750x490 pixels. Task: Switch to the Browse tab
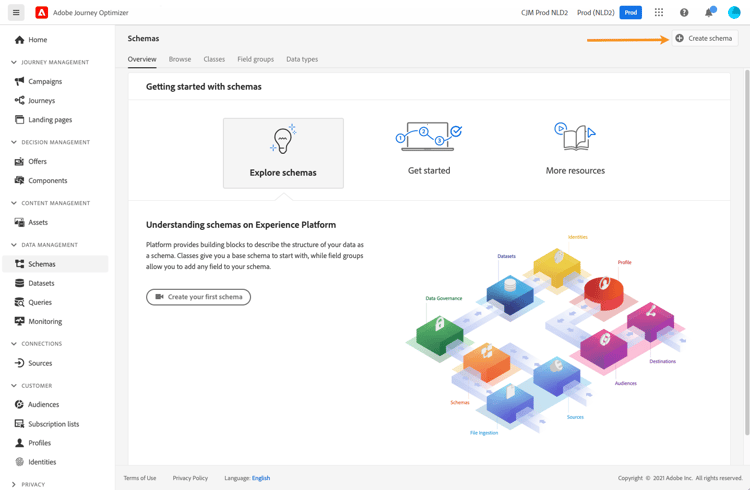[180, 59]
